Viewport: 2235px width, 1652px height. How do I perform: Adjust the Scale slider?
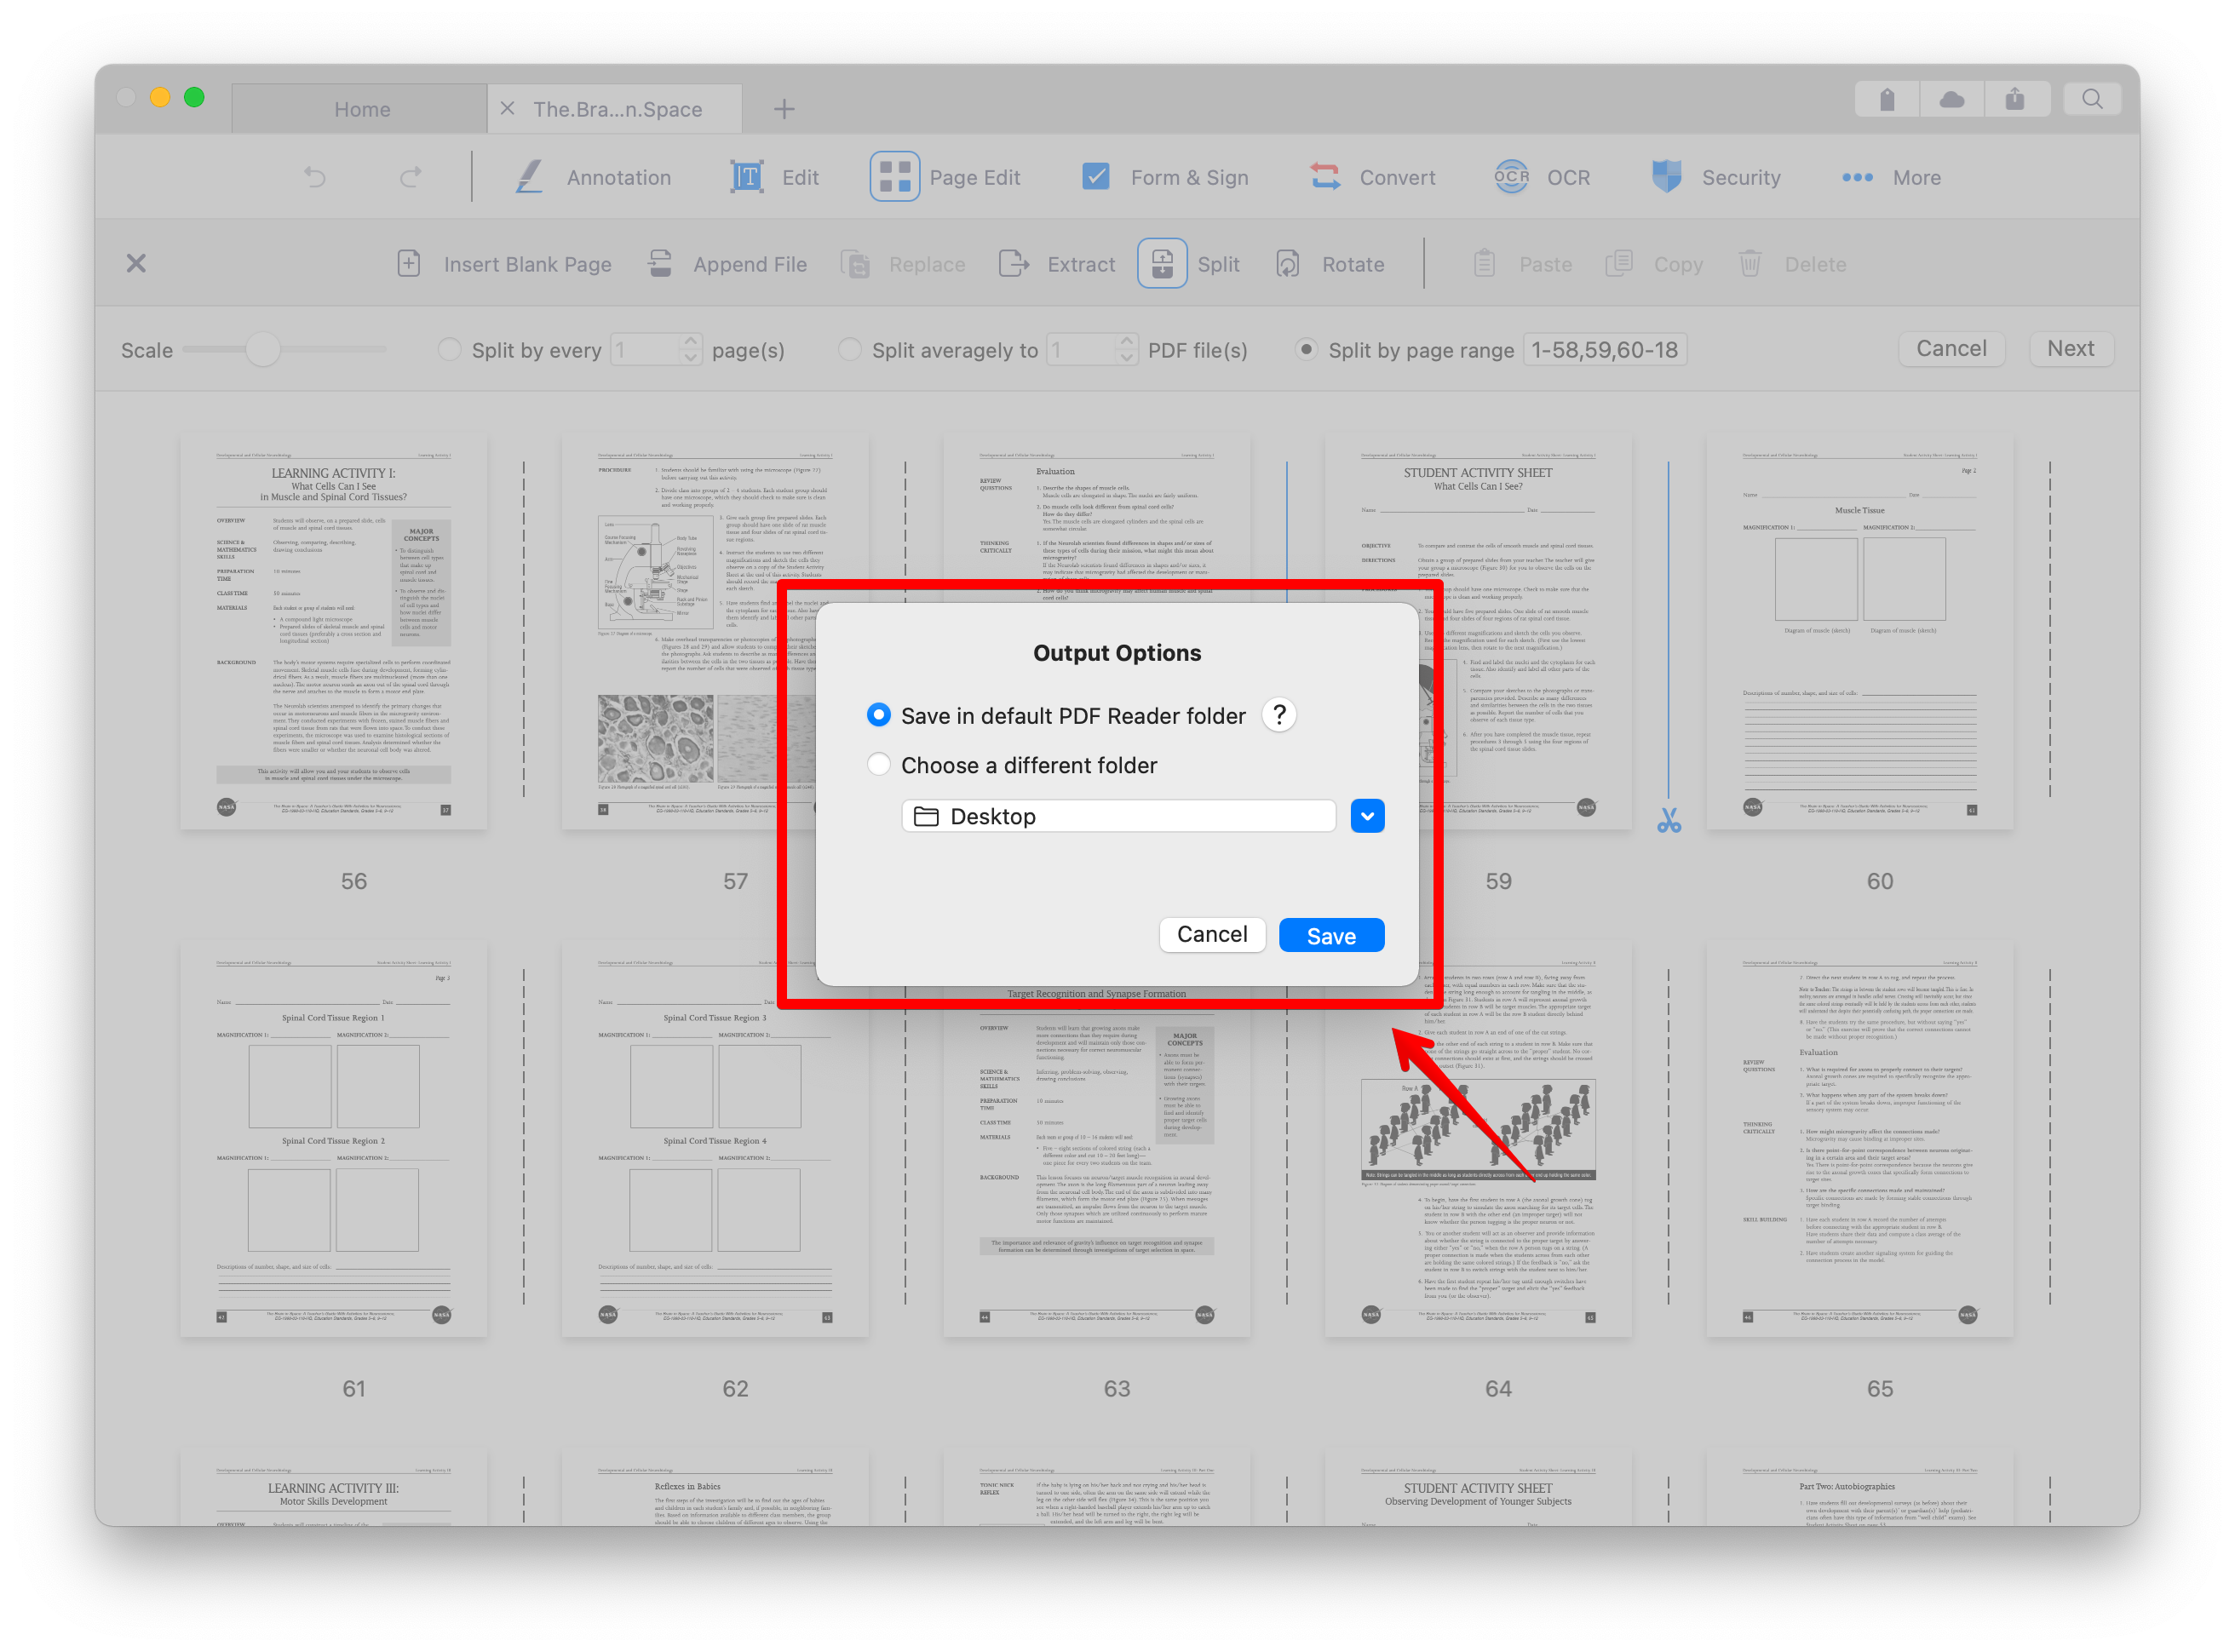(263, 349)
